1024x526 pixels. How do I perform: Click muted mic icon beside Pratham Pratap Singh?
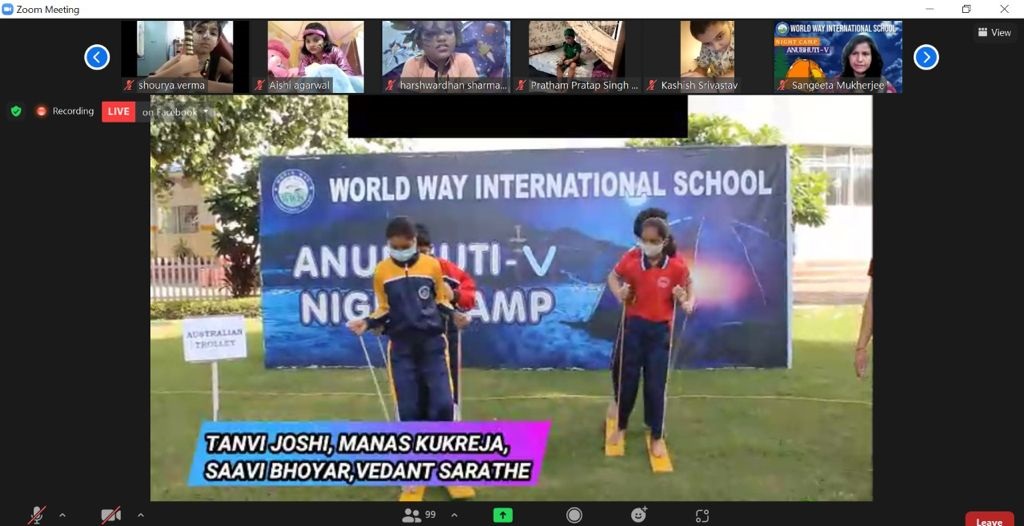(x=521, y=85)
